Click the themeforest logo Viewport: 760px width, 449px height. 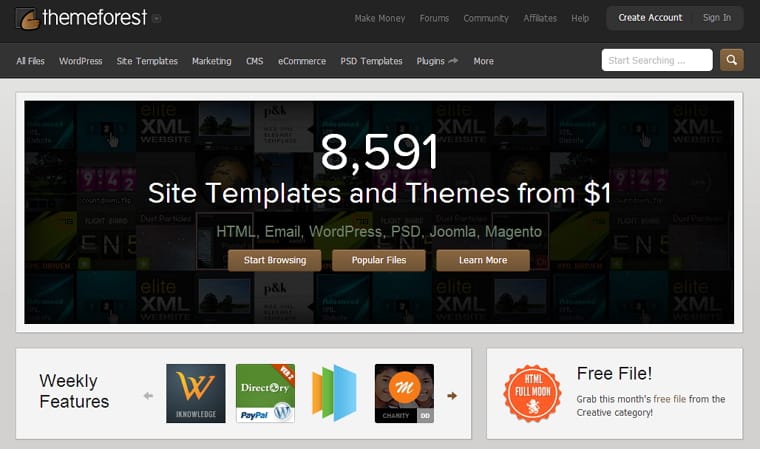point(81,18)
